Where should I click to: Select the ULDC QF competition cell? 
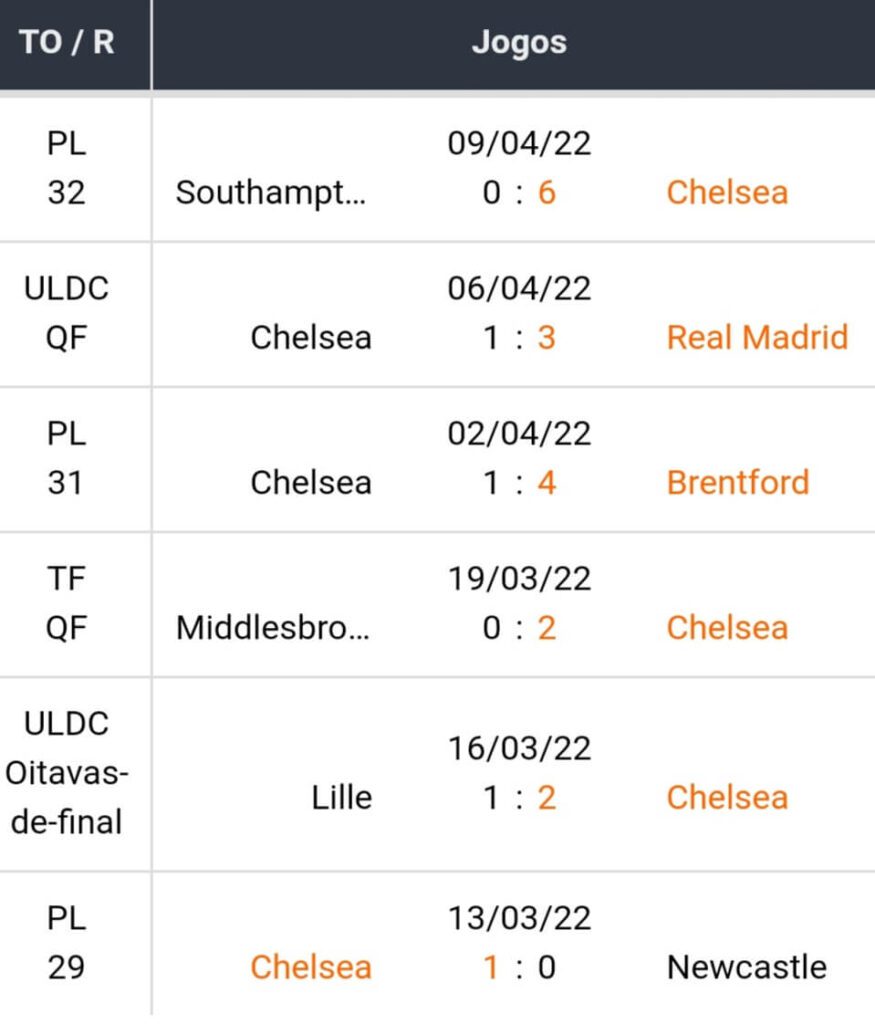tap(66, 313)
